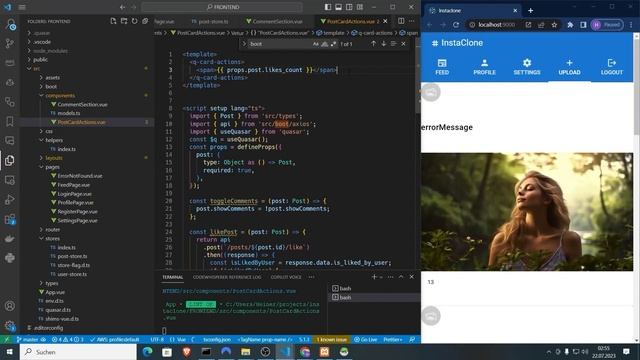Image resolution: width=640 pixels, height=360 pixels.
Task: Close the PostCardActions.vue editor tab
Action: point(385,21)
